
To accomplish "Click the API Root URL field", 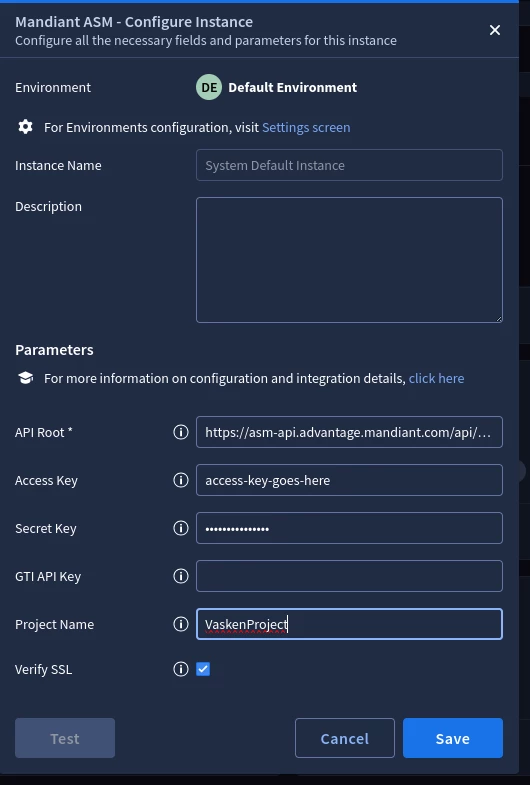I will click(349, 432).
